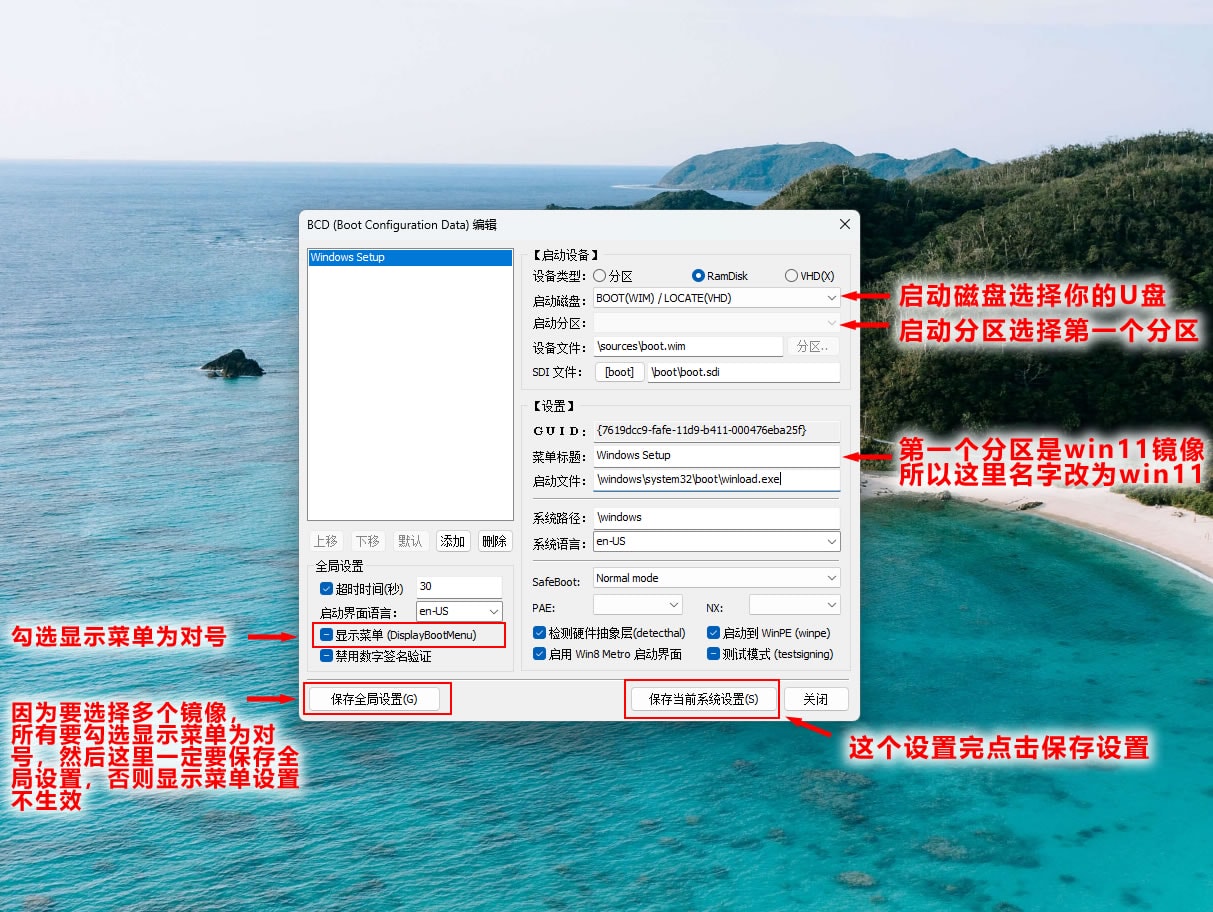Expand the 系统语言 en-US dropdown
This screenshot has height=912, width=1213.
click(x=831, y=542)
